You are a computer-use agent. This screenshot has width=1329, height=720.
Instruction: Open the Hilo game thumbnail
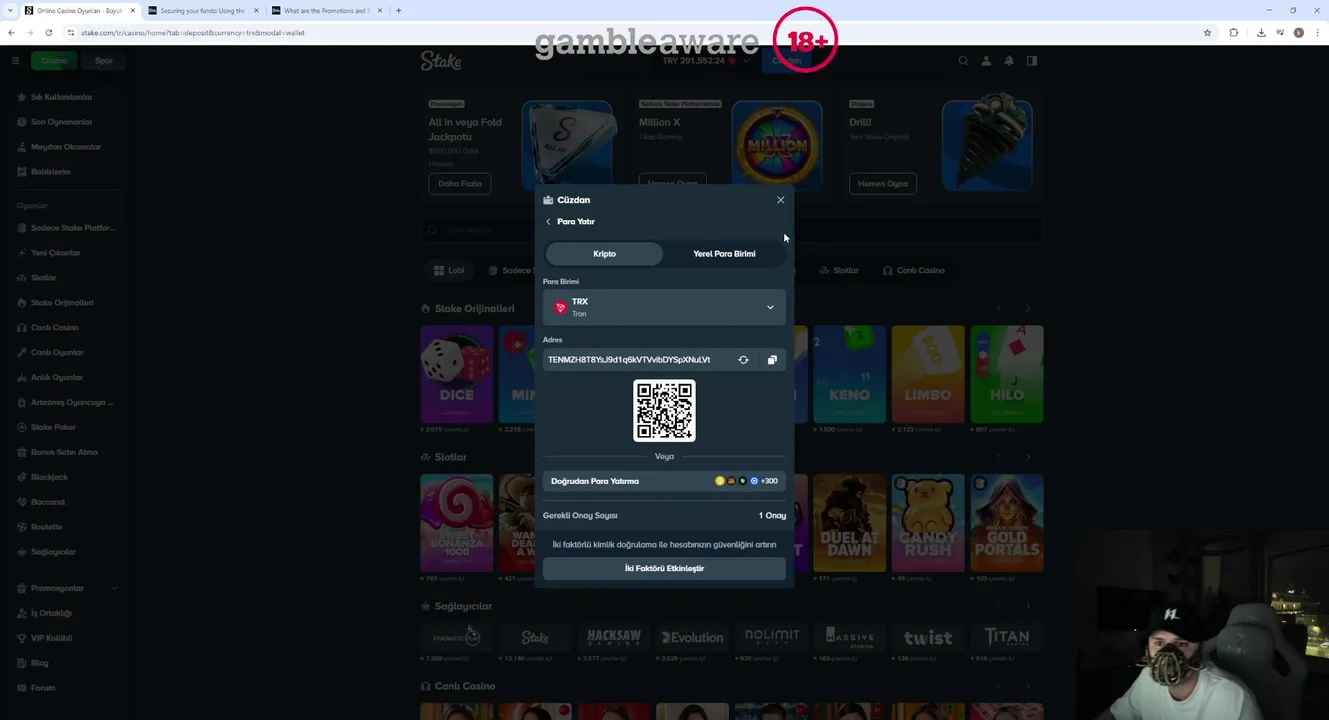point(1007,375)
